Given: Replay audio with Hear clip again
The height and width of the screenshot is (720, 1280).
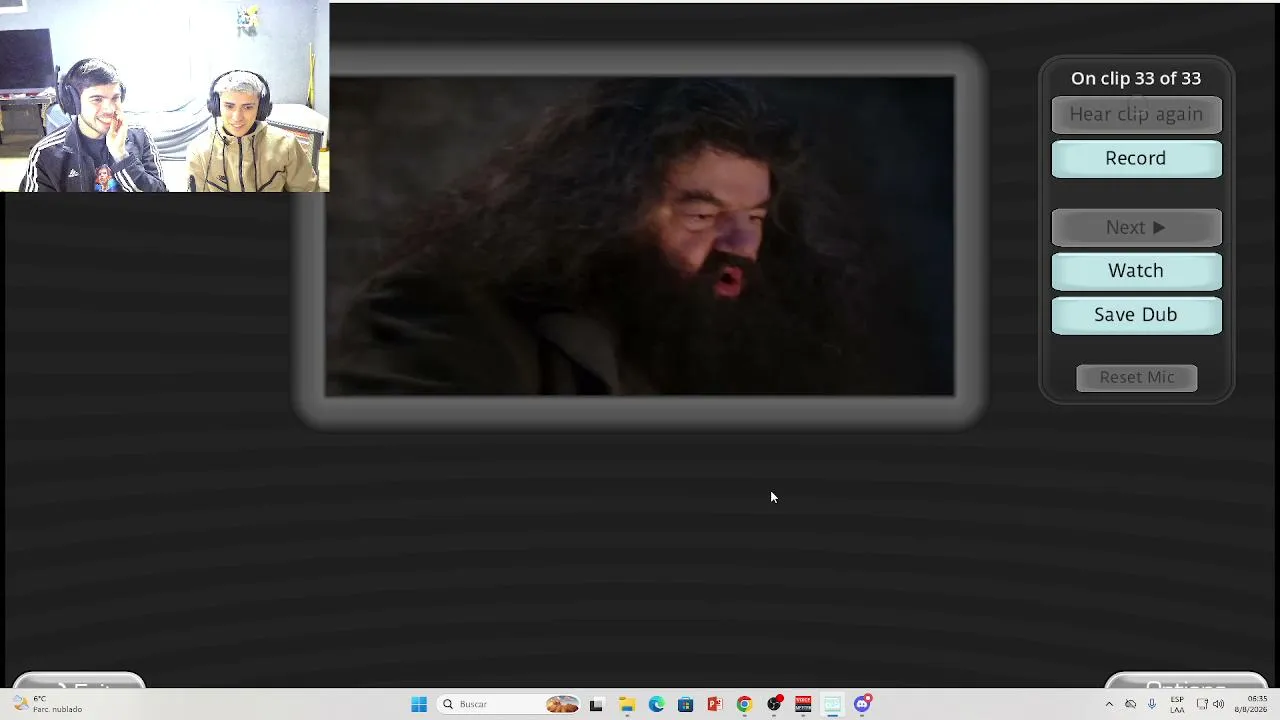Looking at the screenshot, I should click(x=1136, y=115).
